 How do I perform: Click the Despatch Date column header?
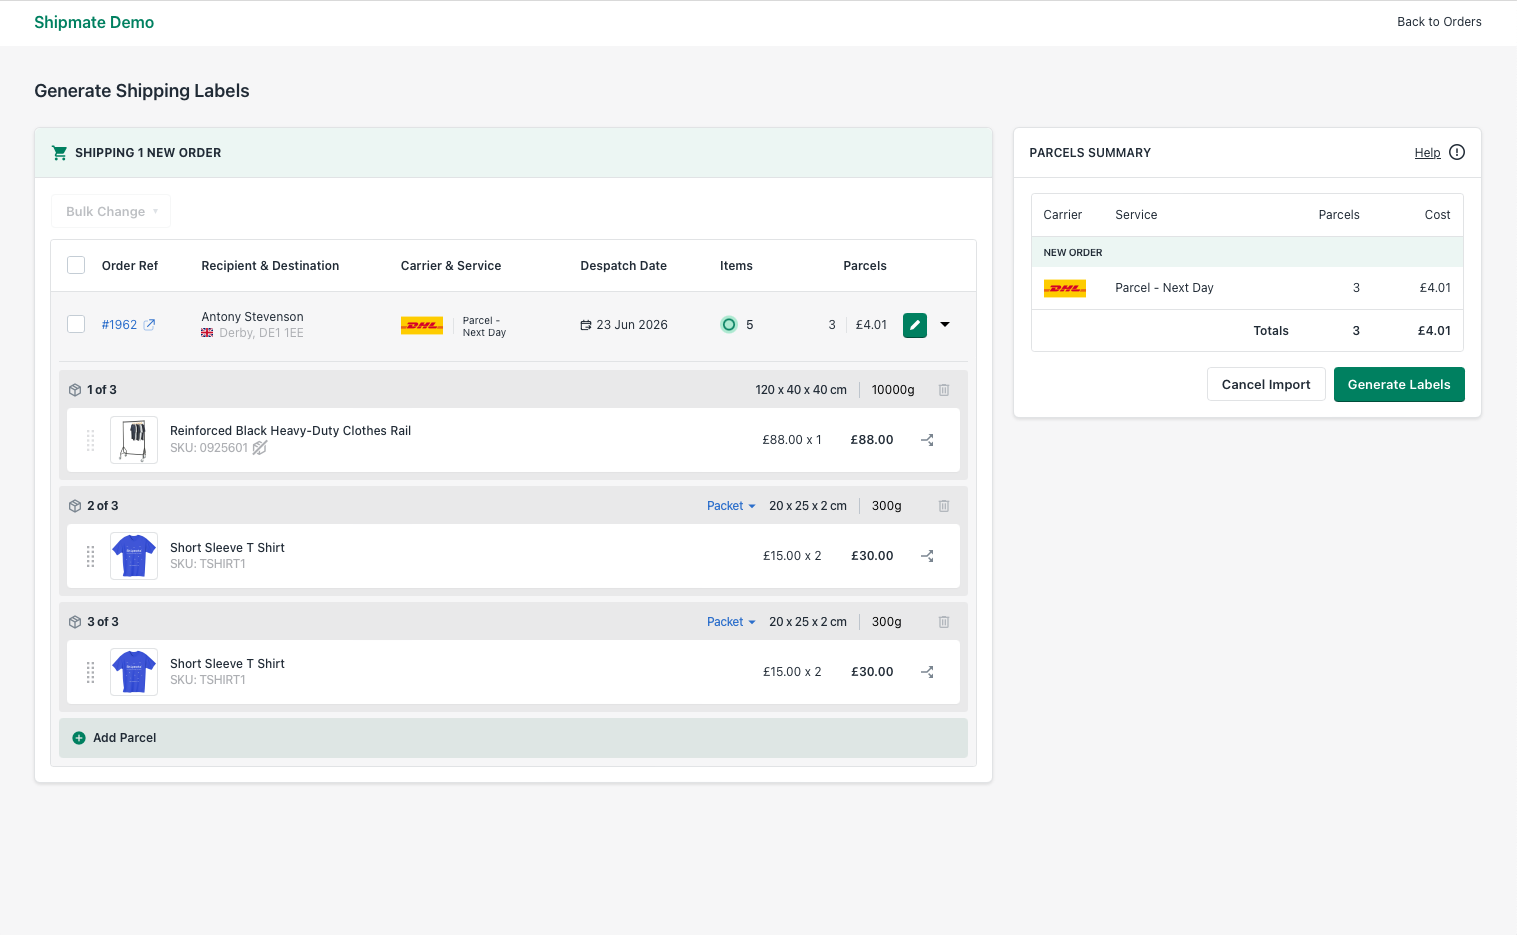tap(623, 266)
